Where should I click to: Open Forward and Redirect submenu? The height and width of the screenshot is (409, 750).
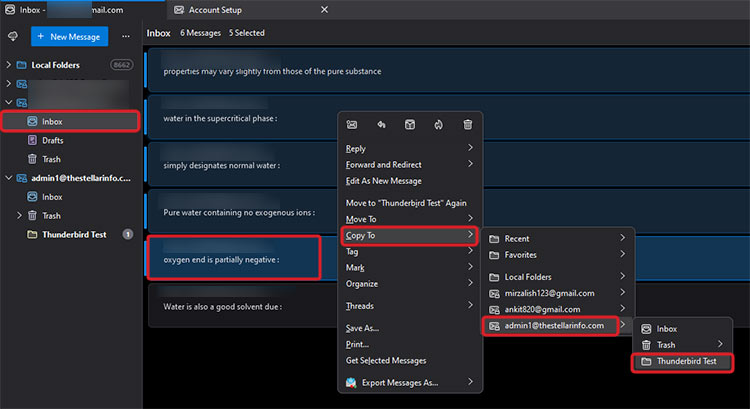pos(410,165)
